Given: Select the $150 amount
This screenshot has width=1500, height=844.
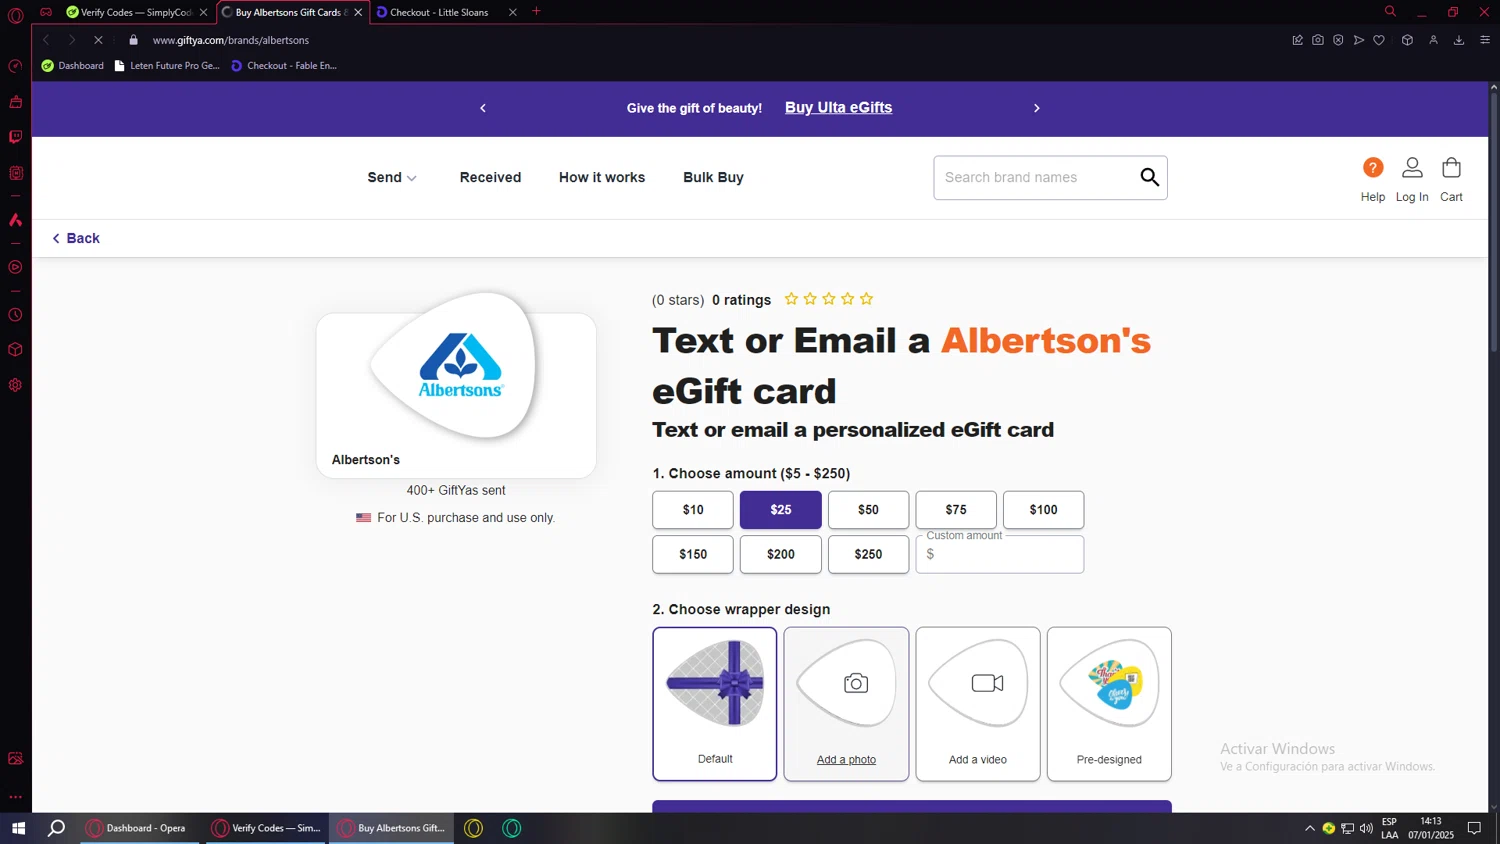Looking at the screenshot, I should pyautogui.click(x=693, y=554).
